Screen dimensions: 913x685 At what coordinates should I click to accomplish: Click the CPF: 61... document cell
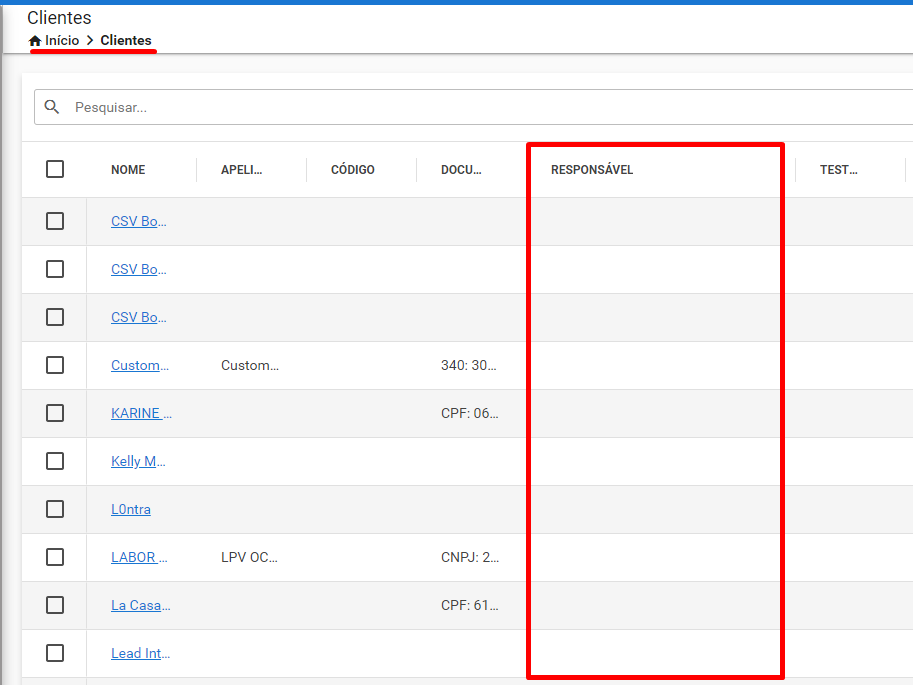[x=470, y=606]
